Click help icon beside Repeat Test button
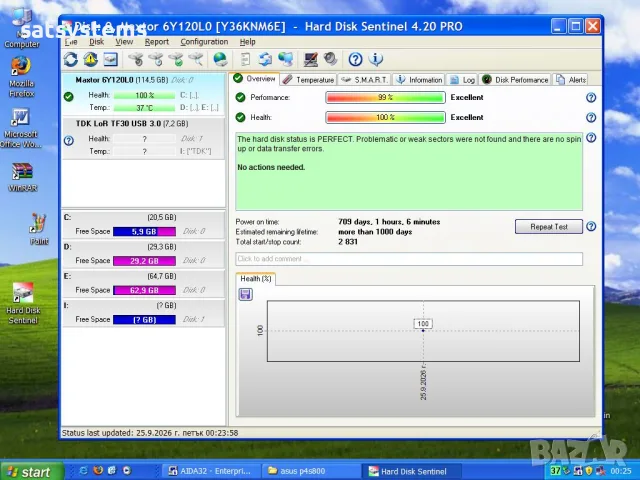Image resolution: width=640 pixels, height=480 pixels. [591, 227]
